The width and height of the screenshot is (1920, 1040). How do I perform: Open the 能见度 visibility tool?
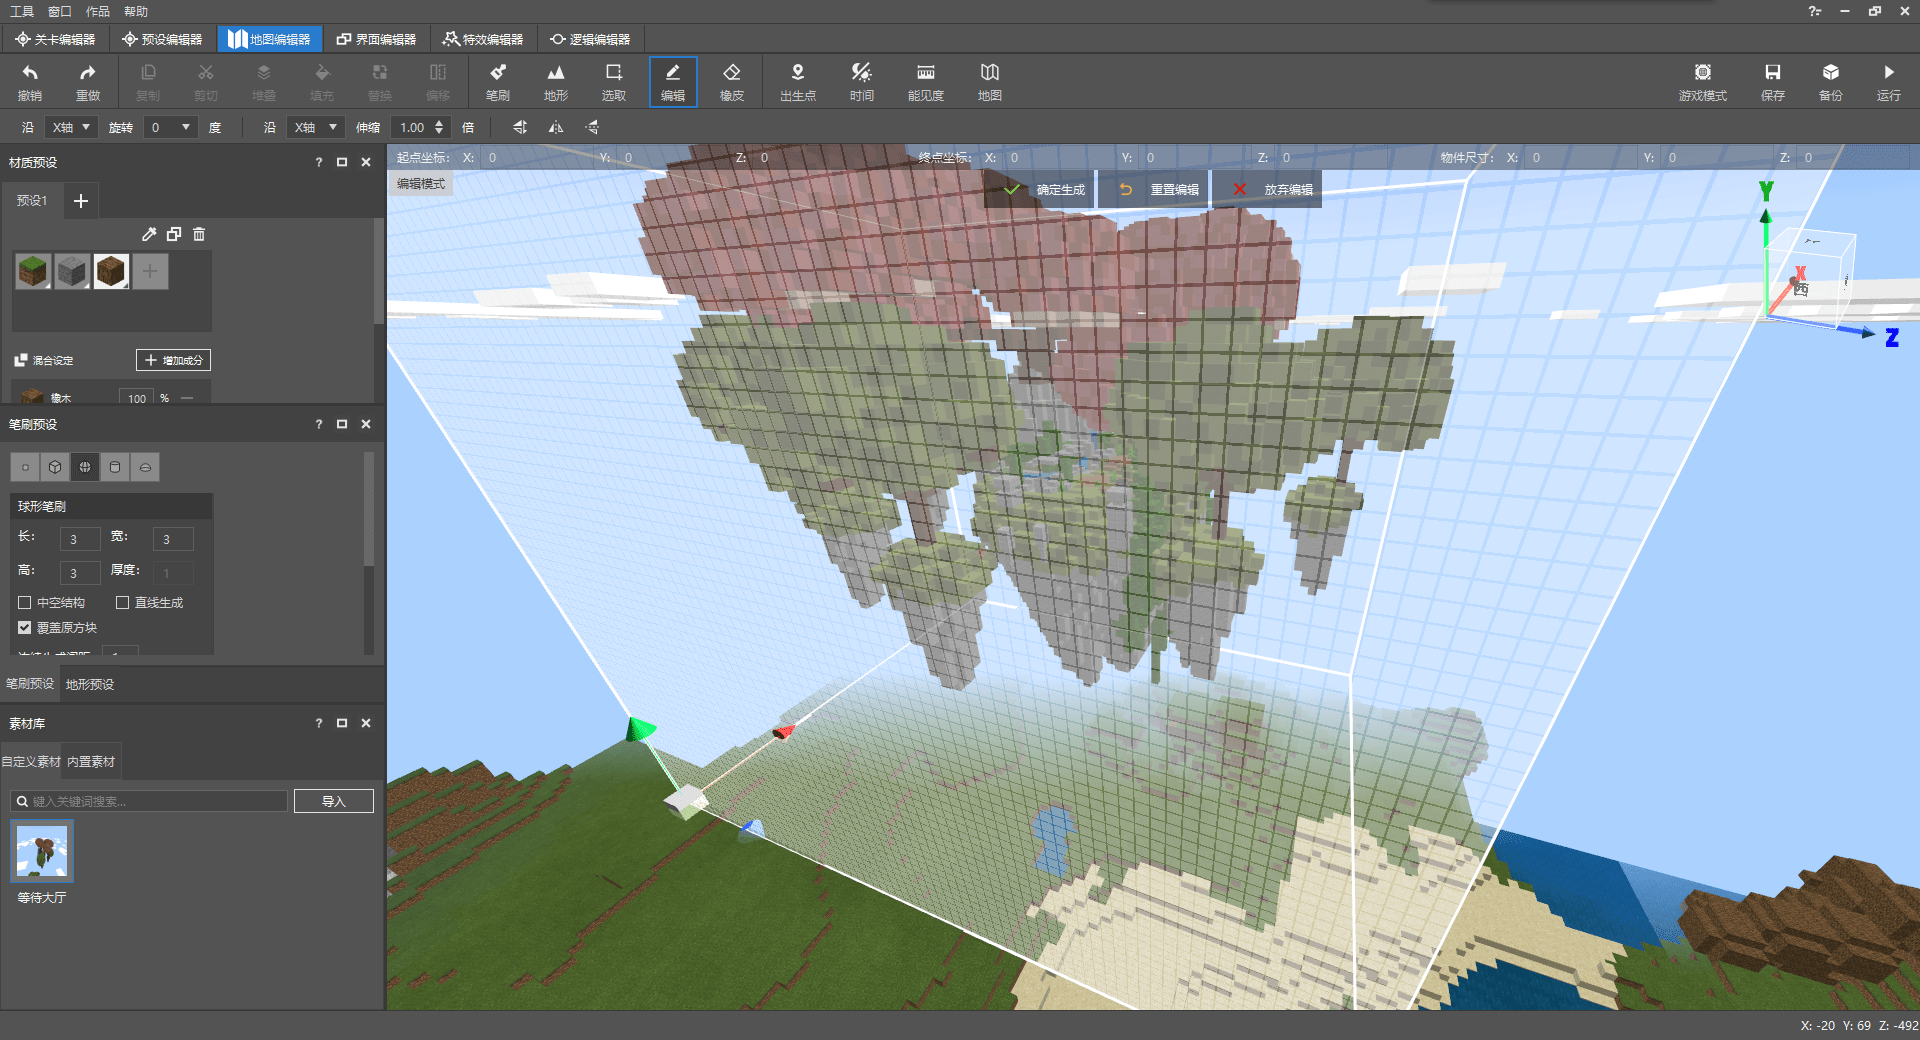tap(925, 81)
